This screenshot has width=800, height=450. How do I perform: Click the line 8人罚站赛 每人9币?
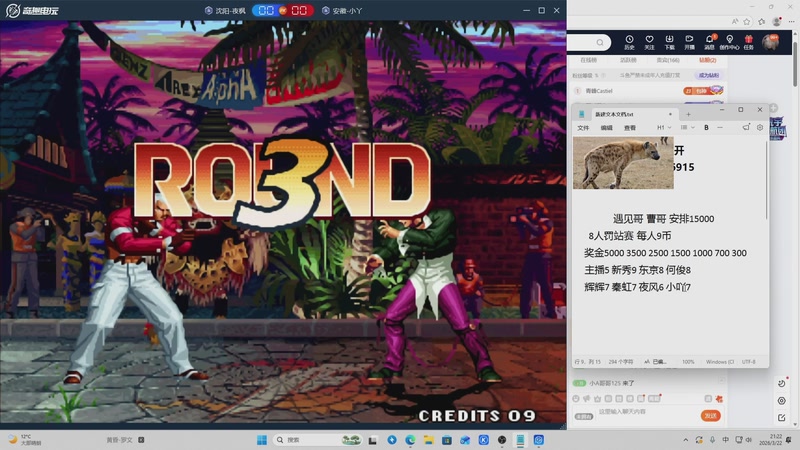click(630, 236)
